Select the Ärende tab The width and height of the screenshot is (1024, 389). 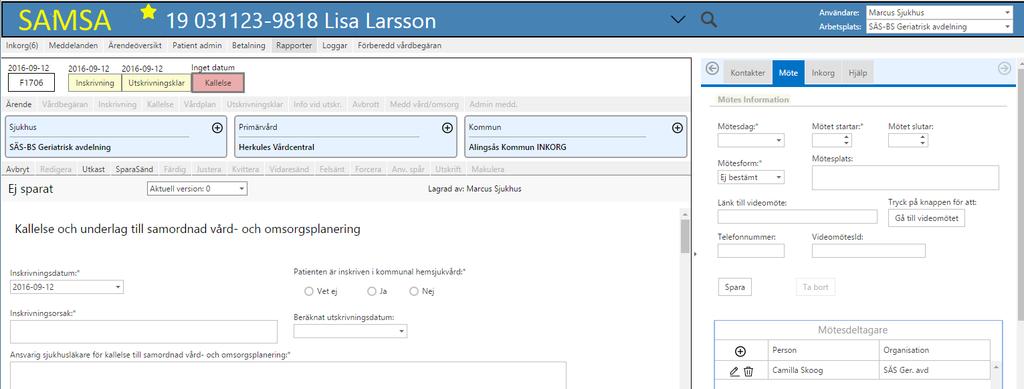pos(18,104)
